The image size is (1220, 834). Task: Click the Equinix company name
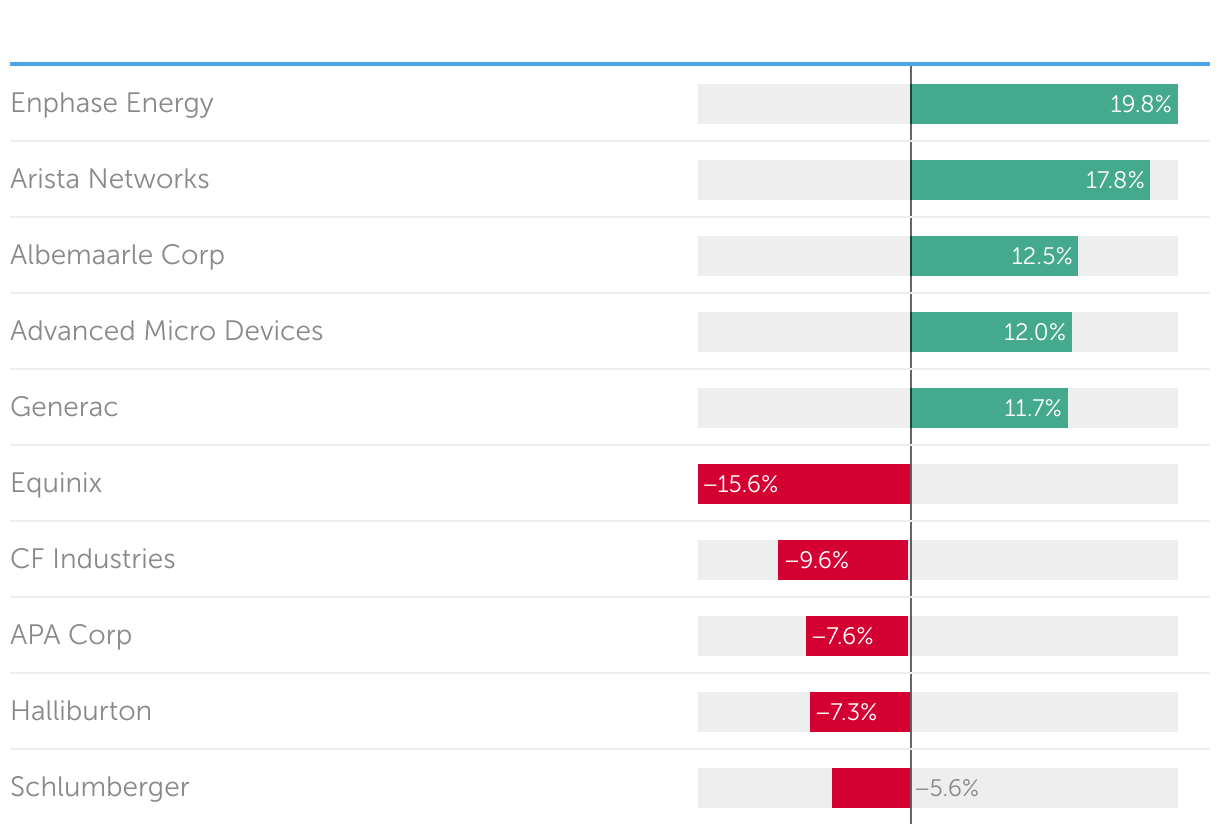pos(56,484)
